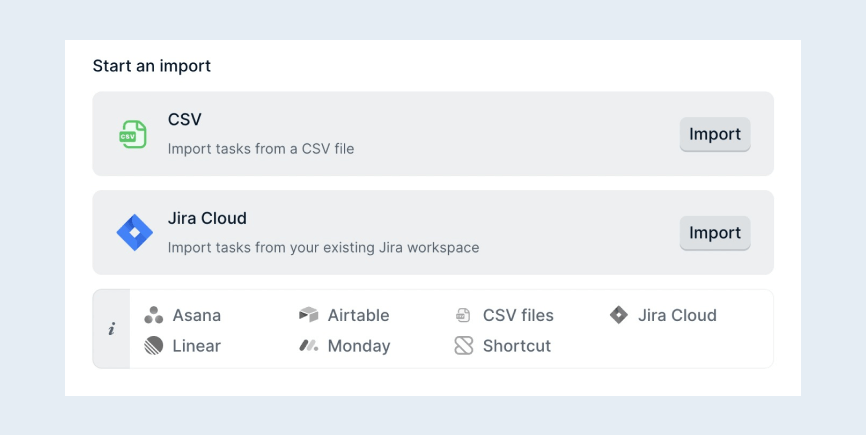Click the Airtable box icon
This screenshot has width=866, height=435.
click(x=309, y=315)
